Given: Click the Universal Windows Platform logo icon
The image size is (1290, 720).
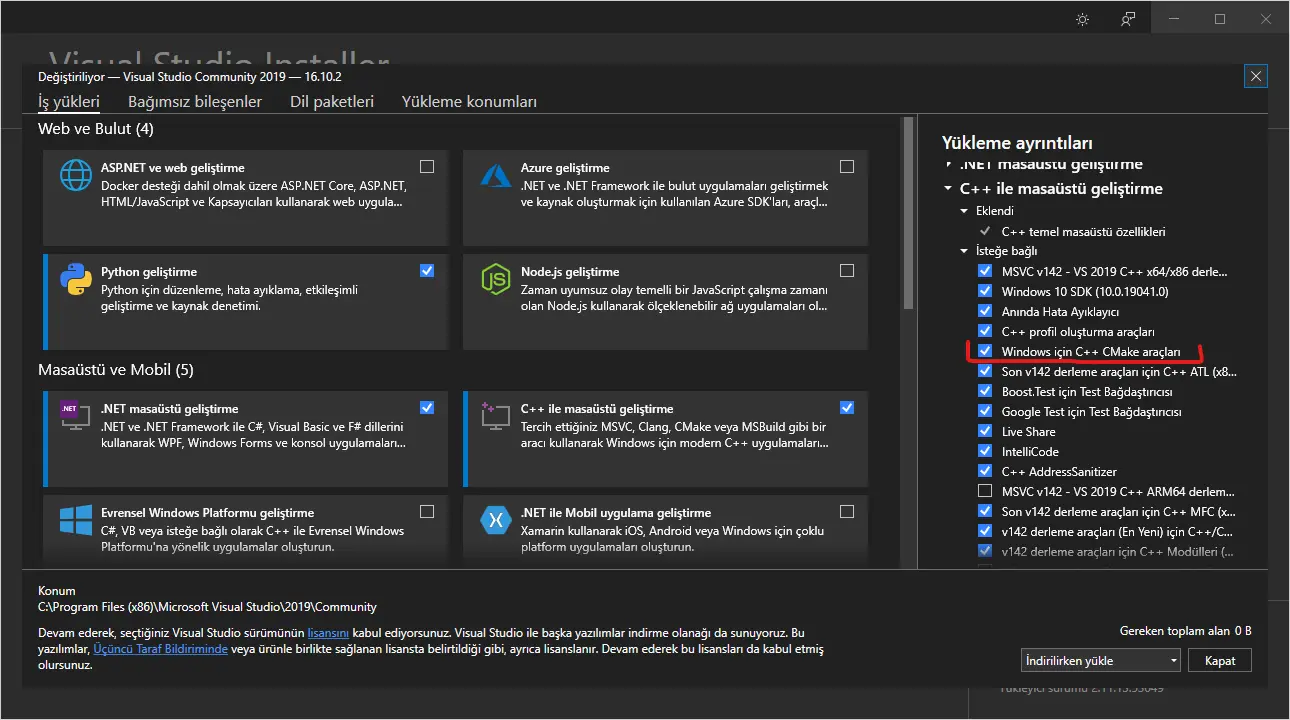Looking at the screenshot, I should (77, 521).
